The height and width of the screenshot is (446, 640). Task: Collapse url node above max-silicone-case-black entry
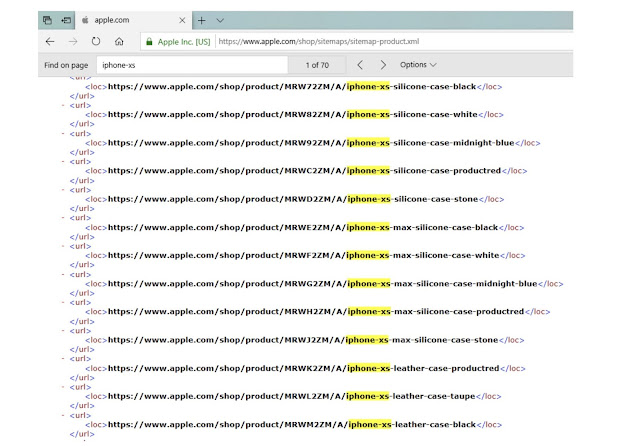[63, 218]
